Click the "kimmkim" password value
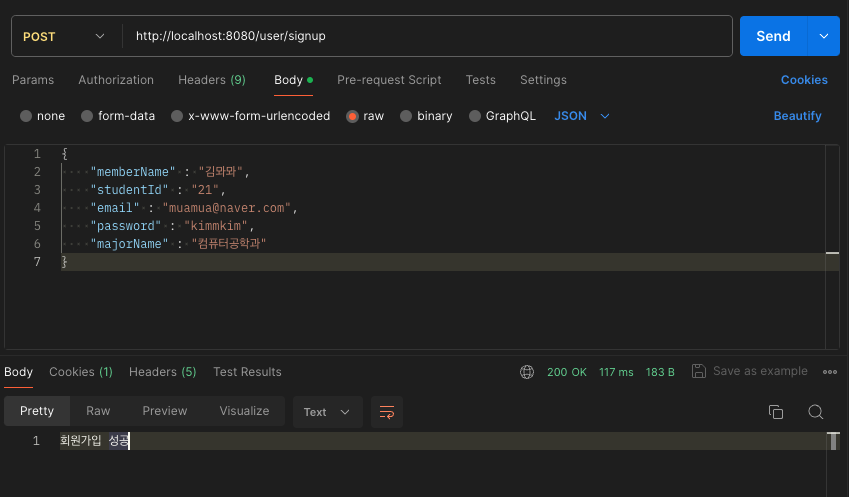849x497 pixels. click(216, 226)
